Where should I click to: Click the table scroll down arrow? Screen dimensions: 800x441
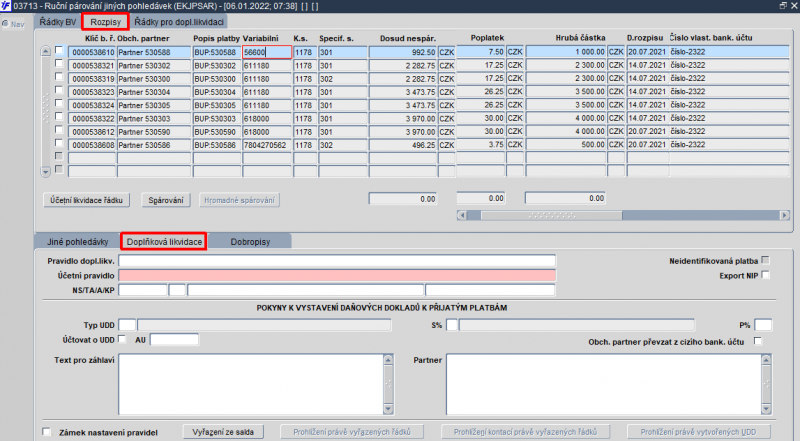(x=45, y=172)
